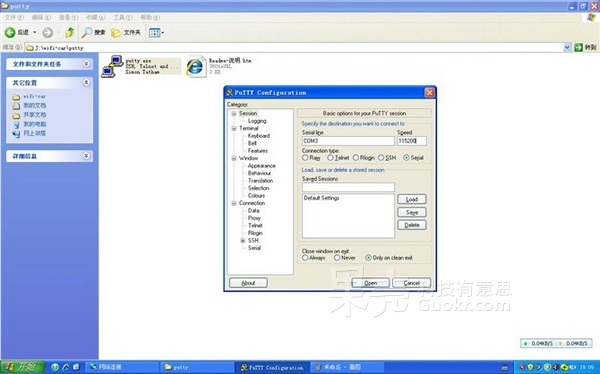Select the Serial category in tree
The width and height of the screenshot is (600, 374).
point(254,248)
